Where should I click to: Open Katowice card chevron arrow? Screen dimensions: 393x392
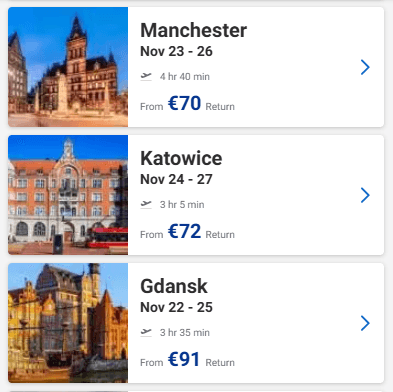(365, 195)
